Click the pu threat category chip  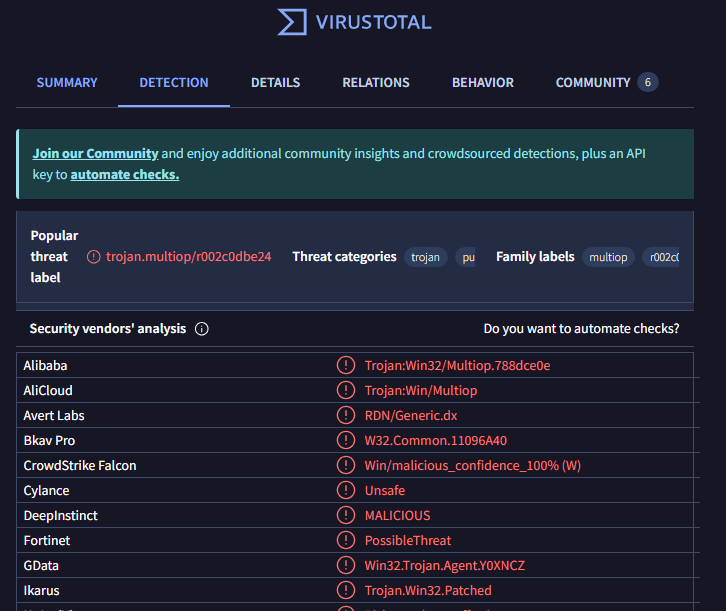[x=466, y=257]
